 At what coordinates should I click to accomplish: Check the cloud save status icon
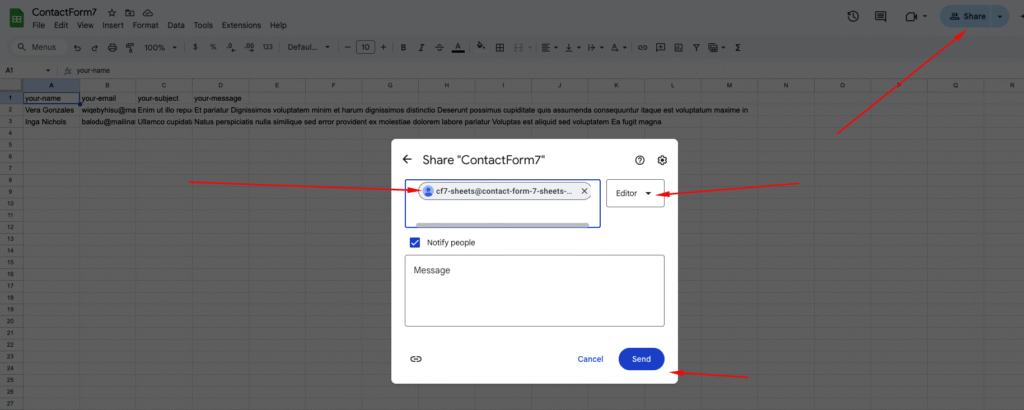[148, 12]
